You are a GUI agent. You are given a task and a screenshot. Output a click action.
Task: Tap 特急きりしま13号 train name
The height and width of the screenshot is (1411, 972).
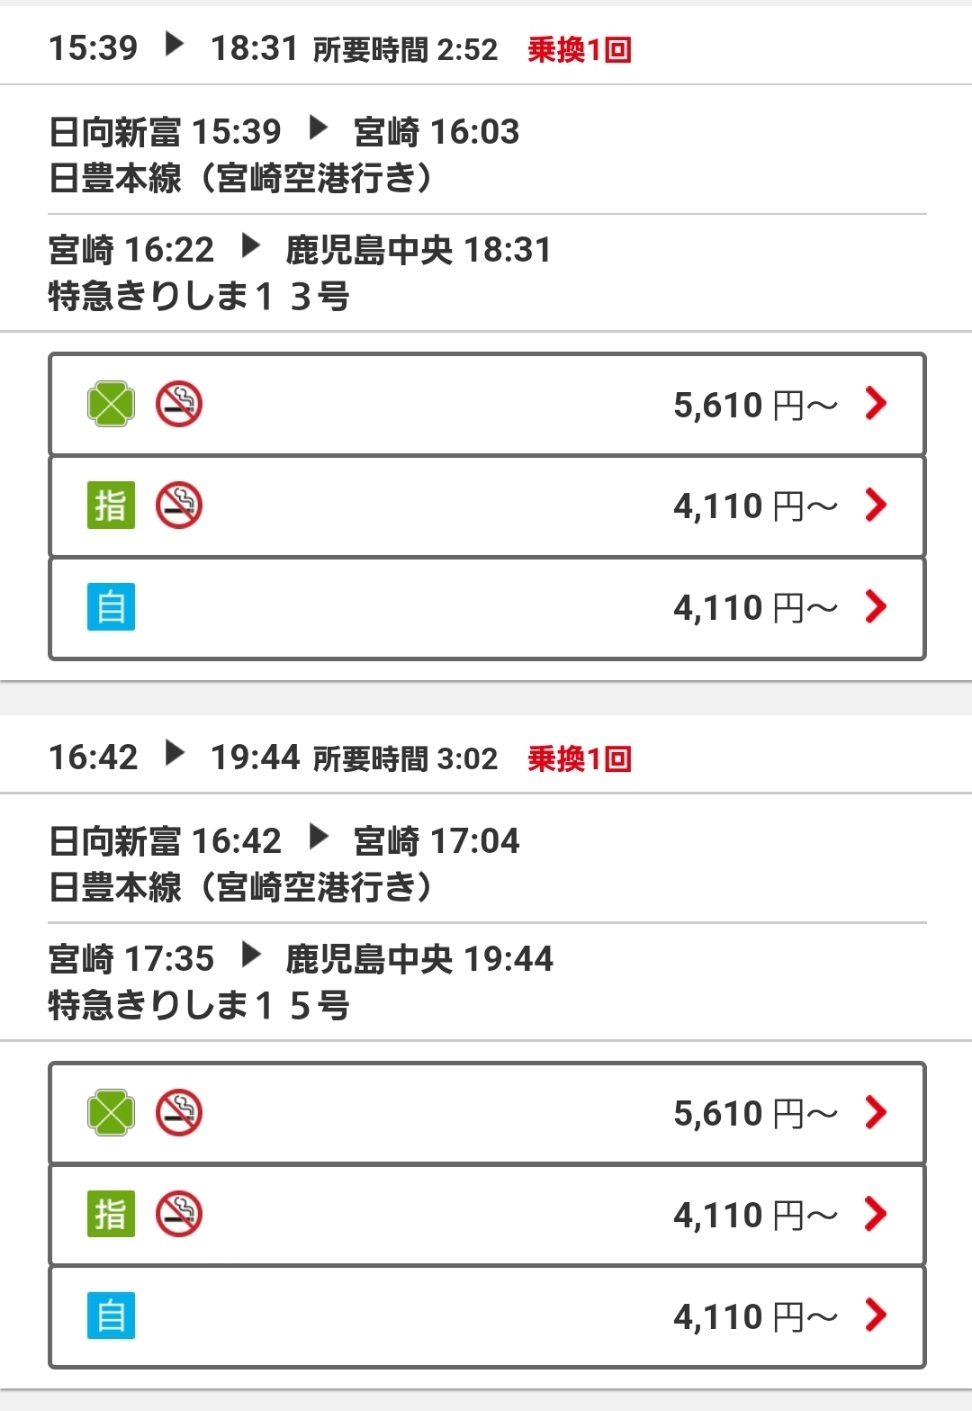pos(199,296)
